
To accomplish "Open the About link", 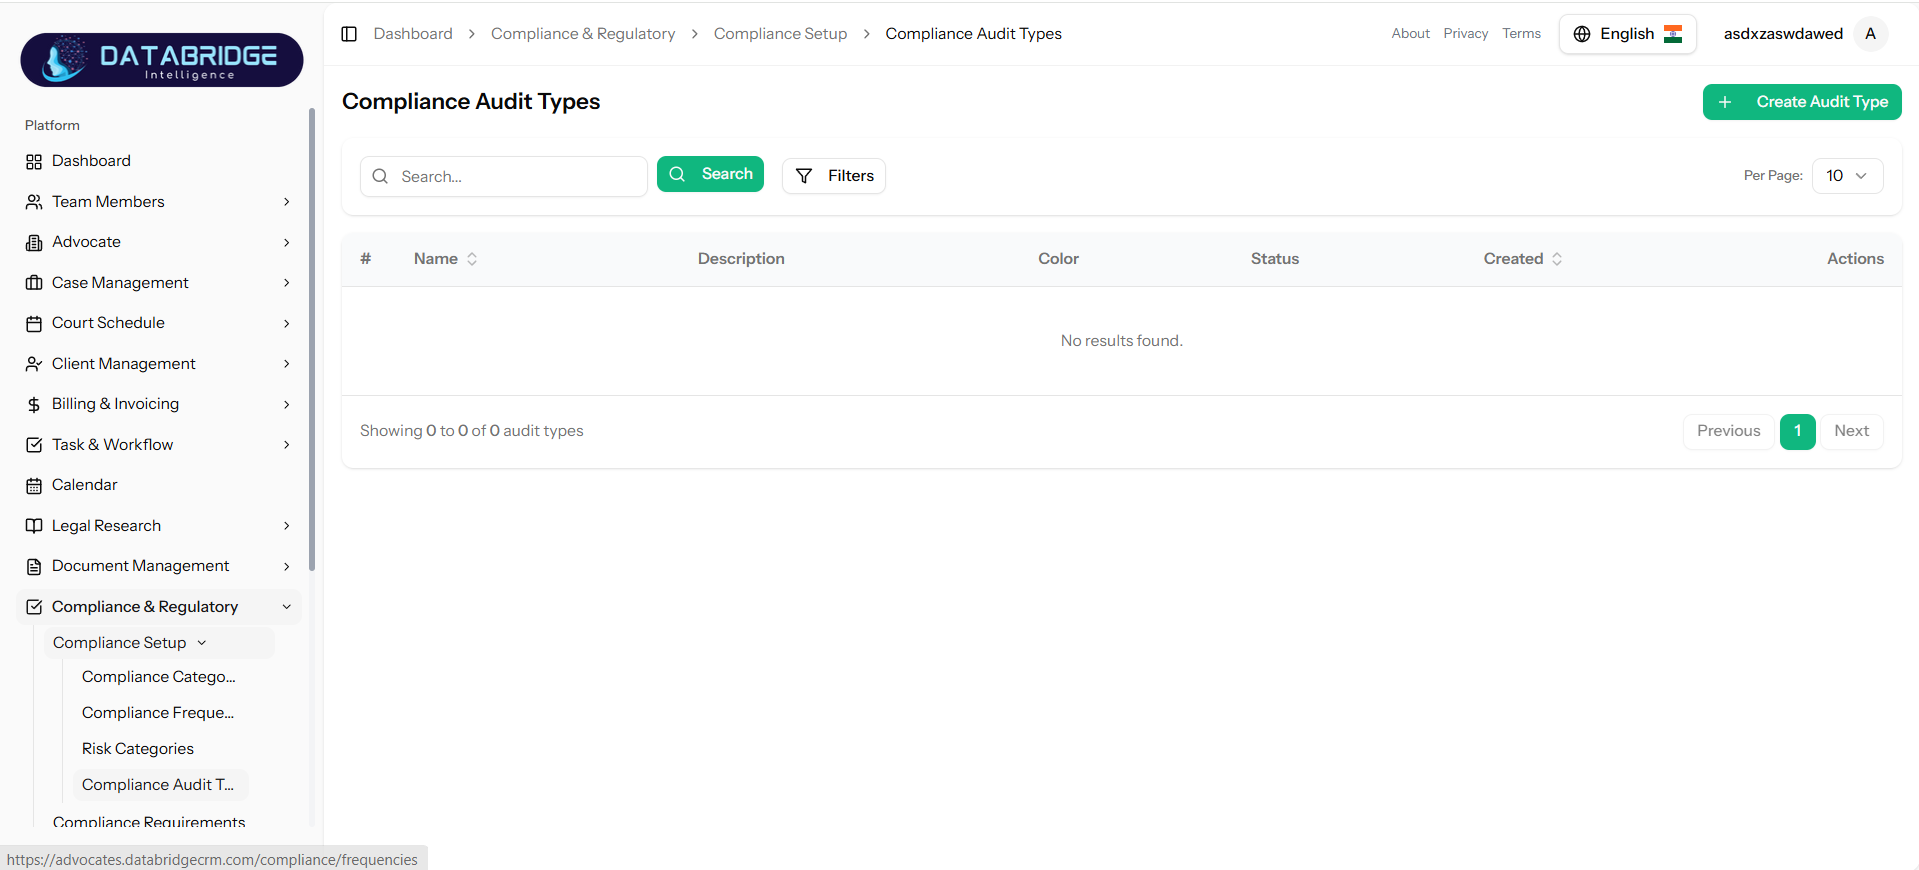I will [x=1410, y=34].
